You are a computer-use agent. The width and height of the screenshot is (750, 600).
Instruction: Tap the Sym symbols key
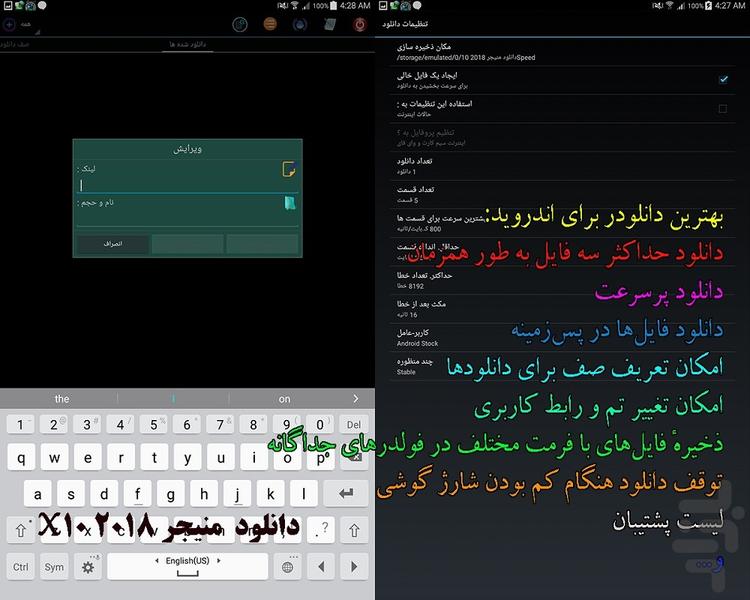click(54, 567)
